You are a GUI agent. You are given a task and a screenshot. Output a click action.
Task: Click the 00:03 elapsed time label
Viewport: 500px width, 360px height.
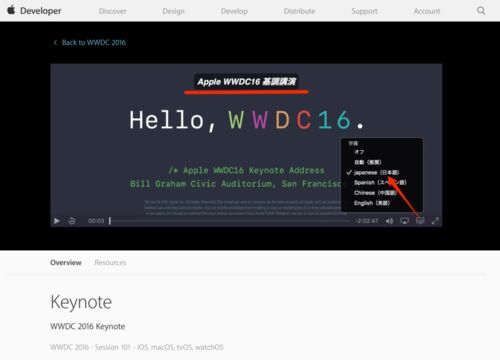point(96,221)
